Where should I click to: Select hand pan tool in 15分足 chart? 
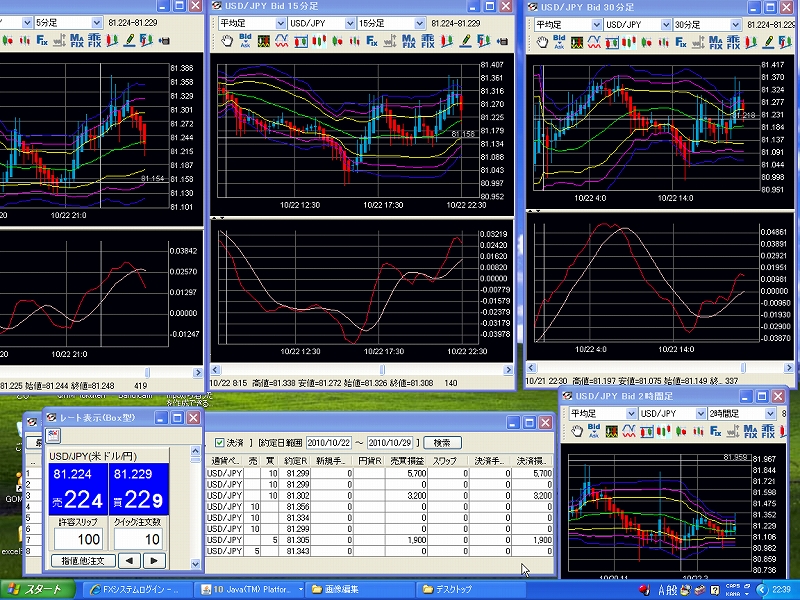click(x=227, y=41)
